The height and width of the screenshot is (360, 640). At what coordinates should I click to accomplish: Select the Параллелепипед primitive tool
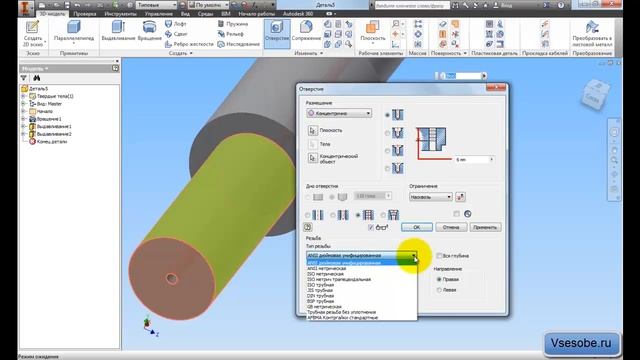click(74, 32)
